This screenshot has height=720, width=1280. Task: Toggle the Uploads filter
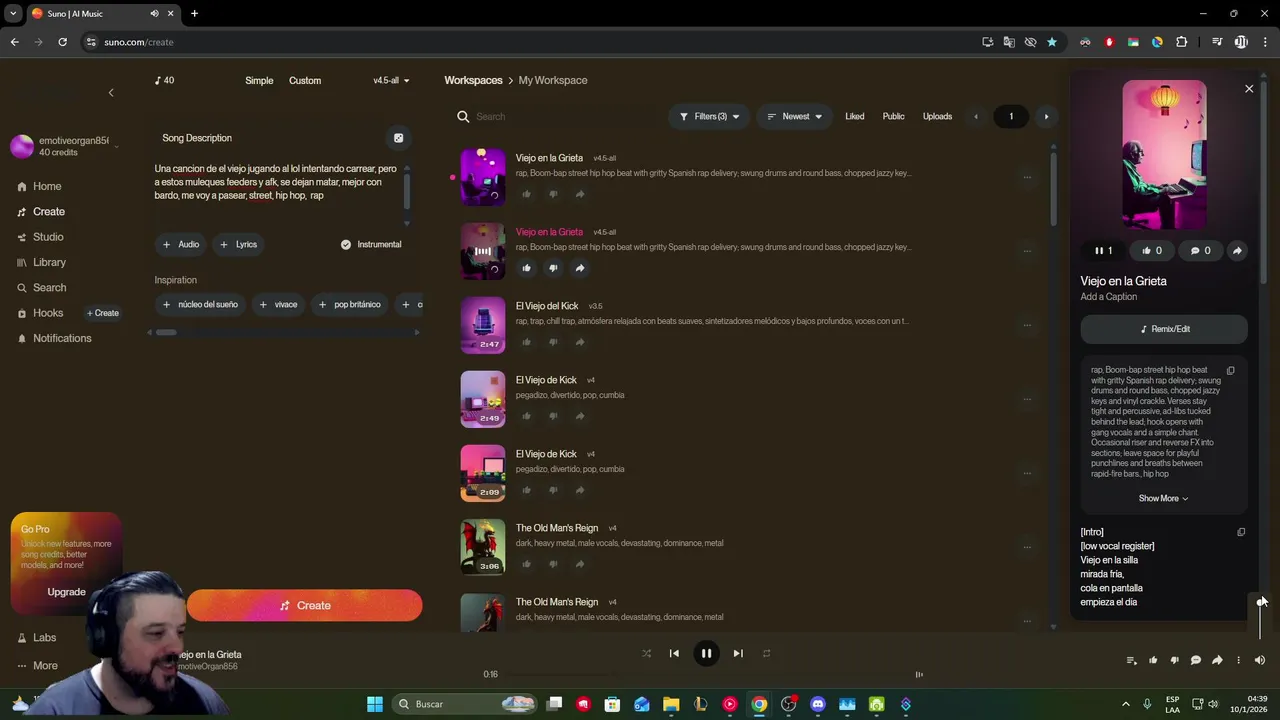click(937, 116)
